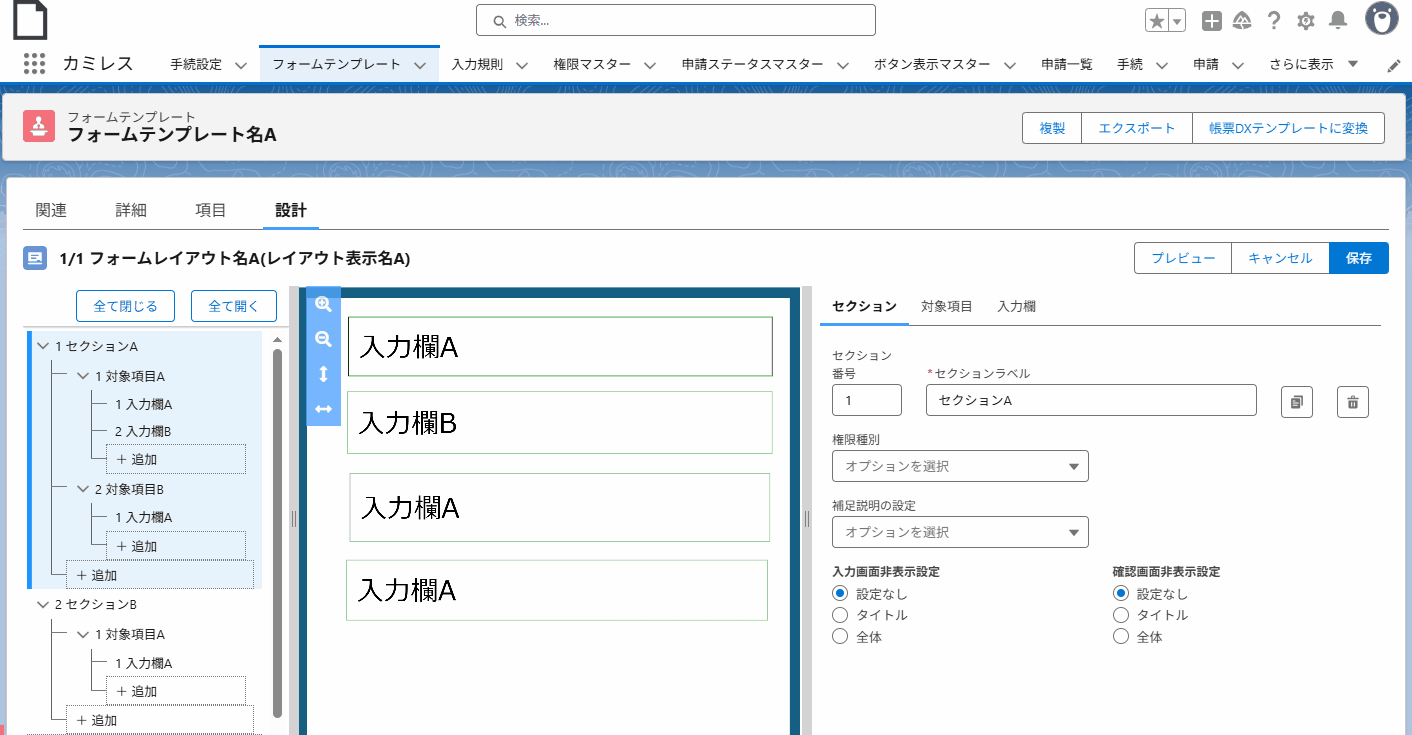Fit canvas to width horizontal arrows icon

[x=323, y=409]
